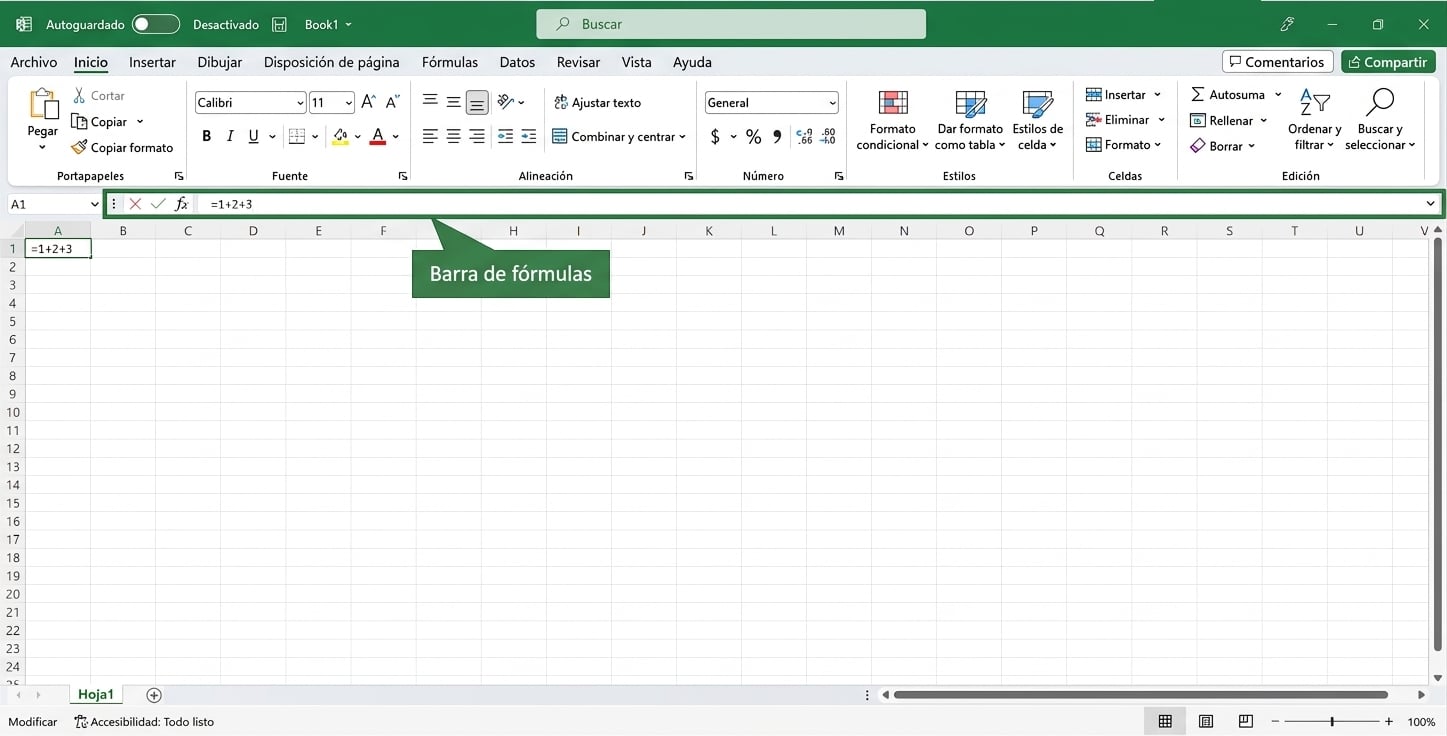Apply comma style number format
The height and width of the screenshot is (736, 1447).
777,137
